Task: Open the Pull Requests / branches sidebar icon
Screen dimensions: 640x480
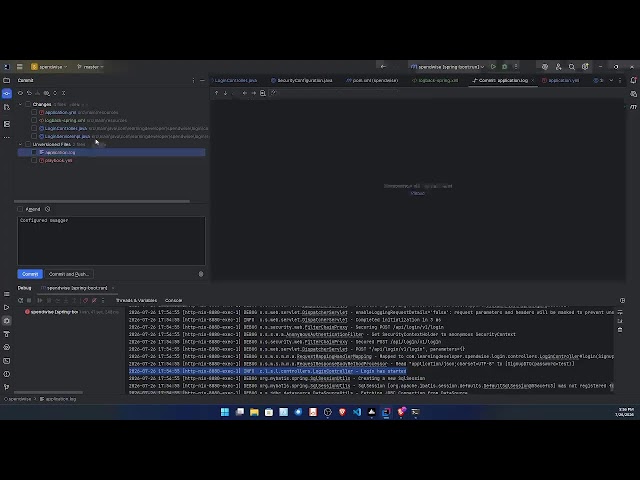Action: (7, 107)
